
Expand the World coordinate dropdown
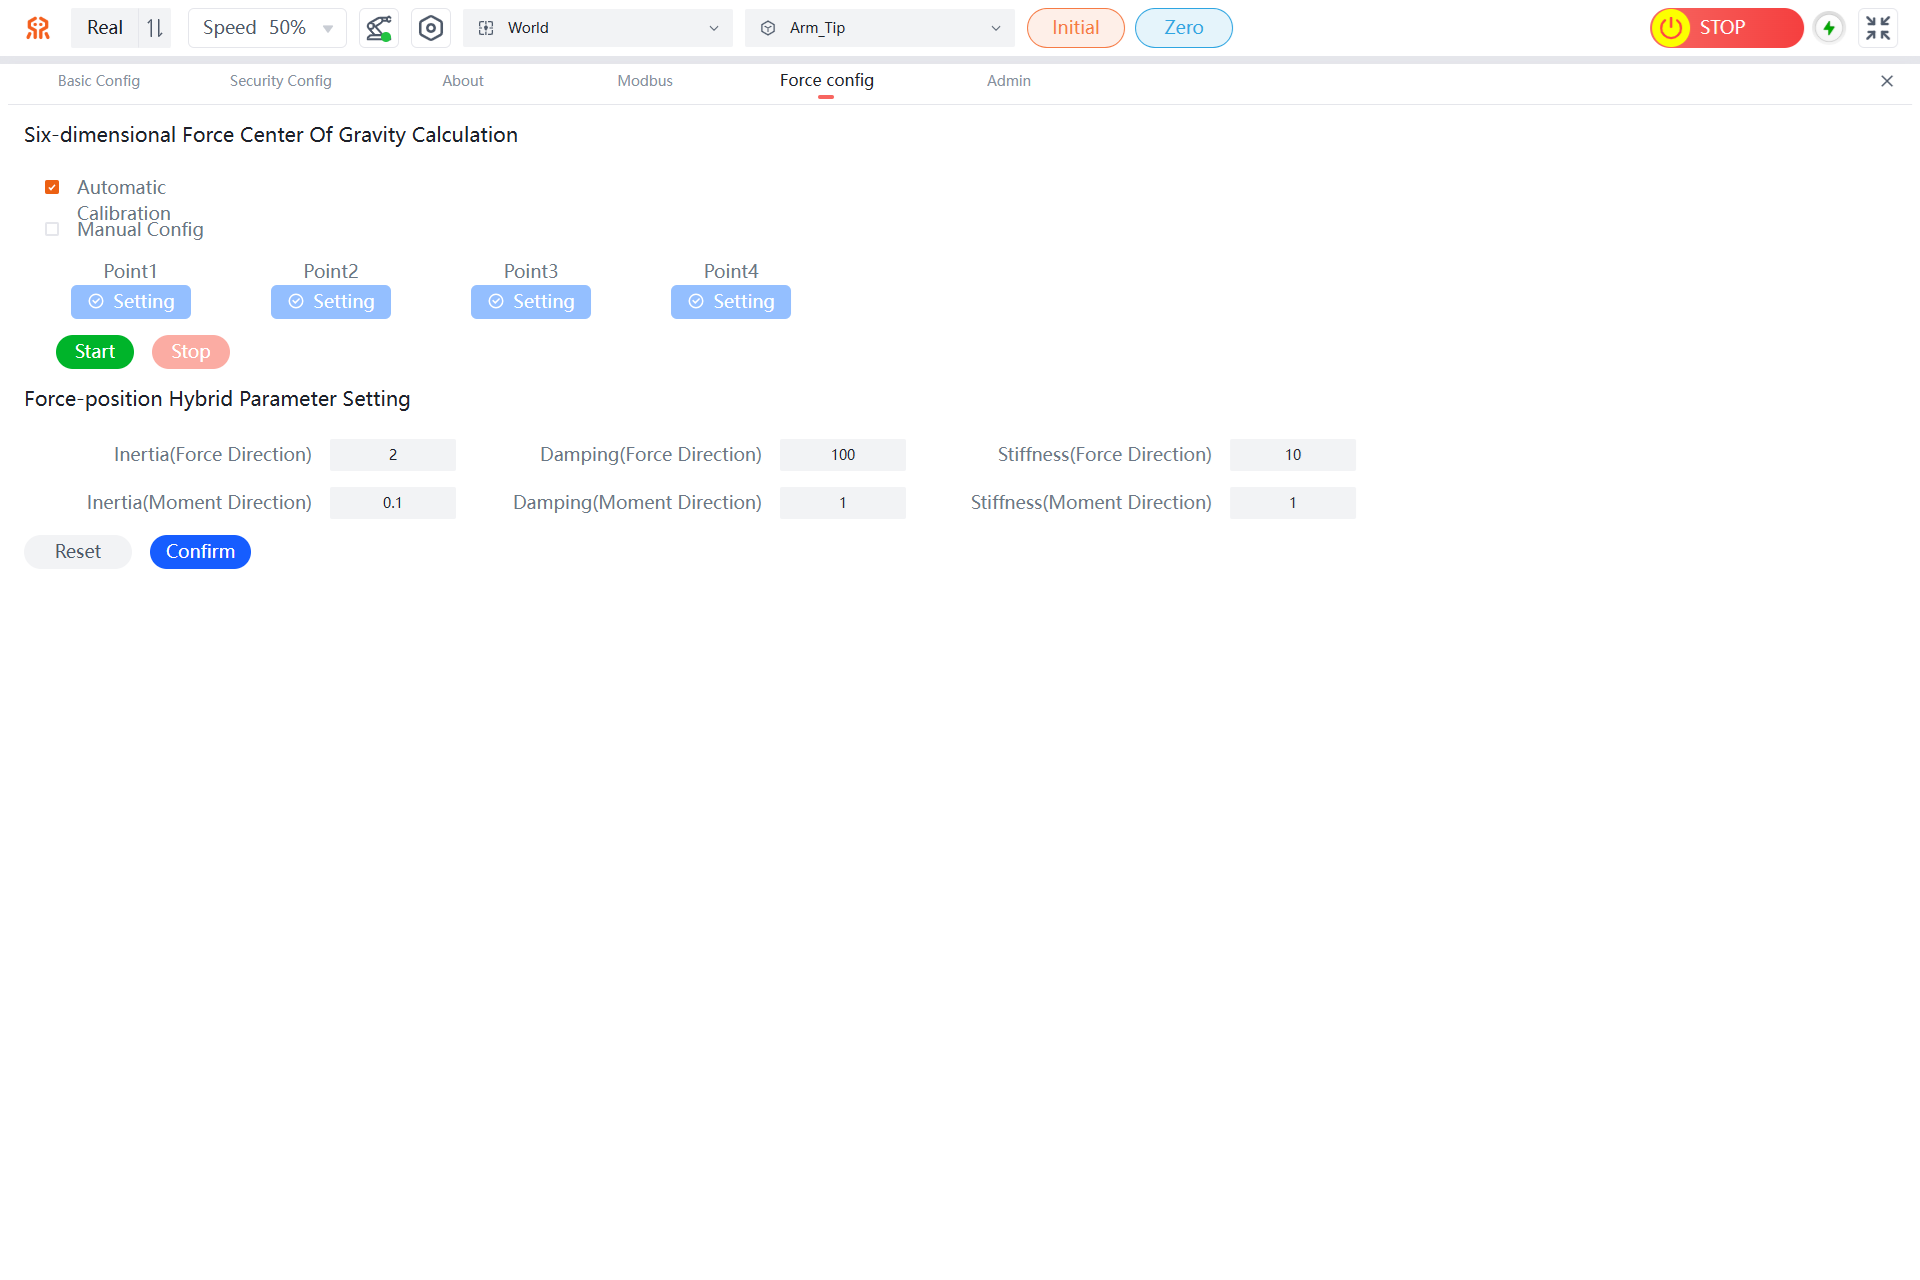(x=597, y=28)
